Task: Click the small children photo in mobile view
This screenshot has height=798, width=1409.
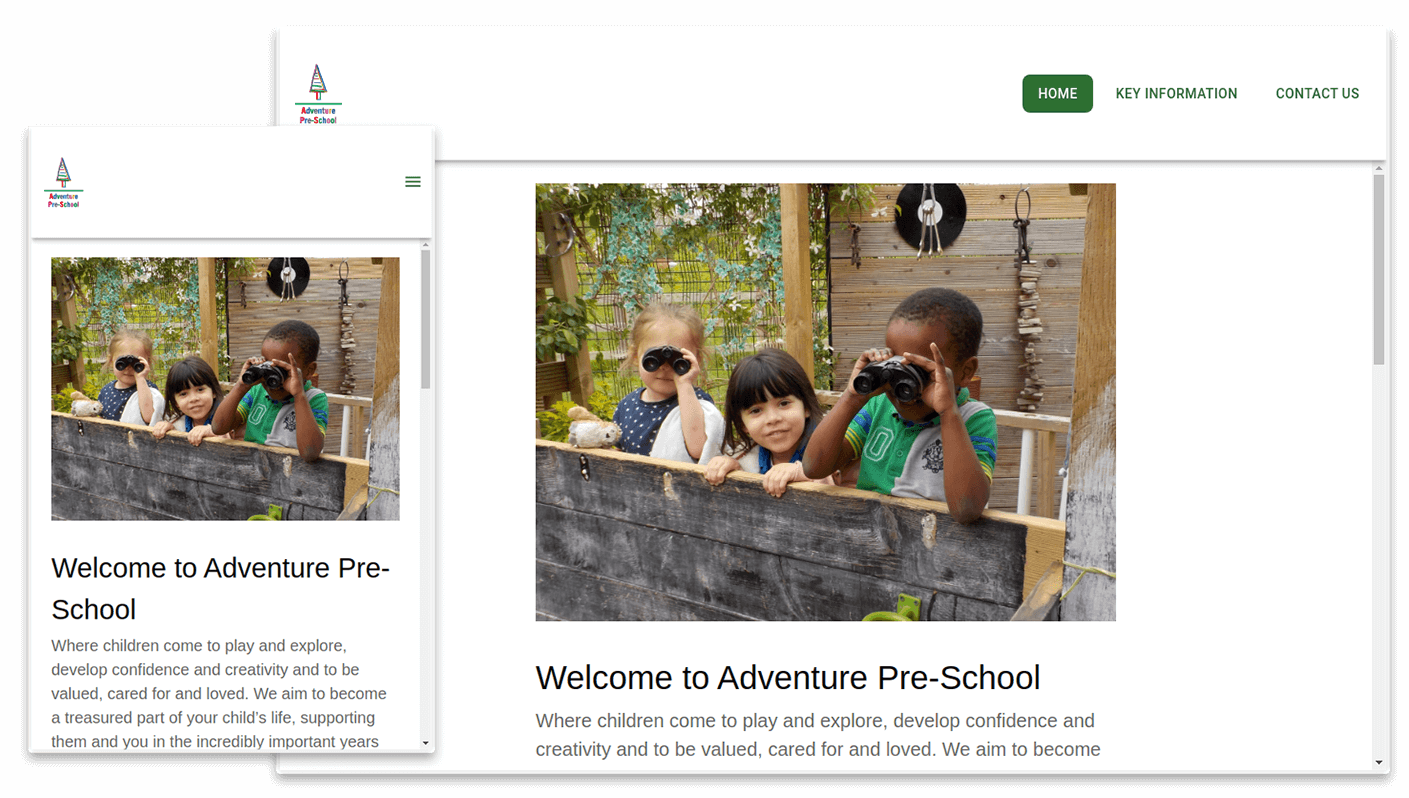Action: (225, 389)
